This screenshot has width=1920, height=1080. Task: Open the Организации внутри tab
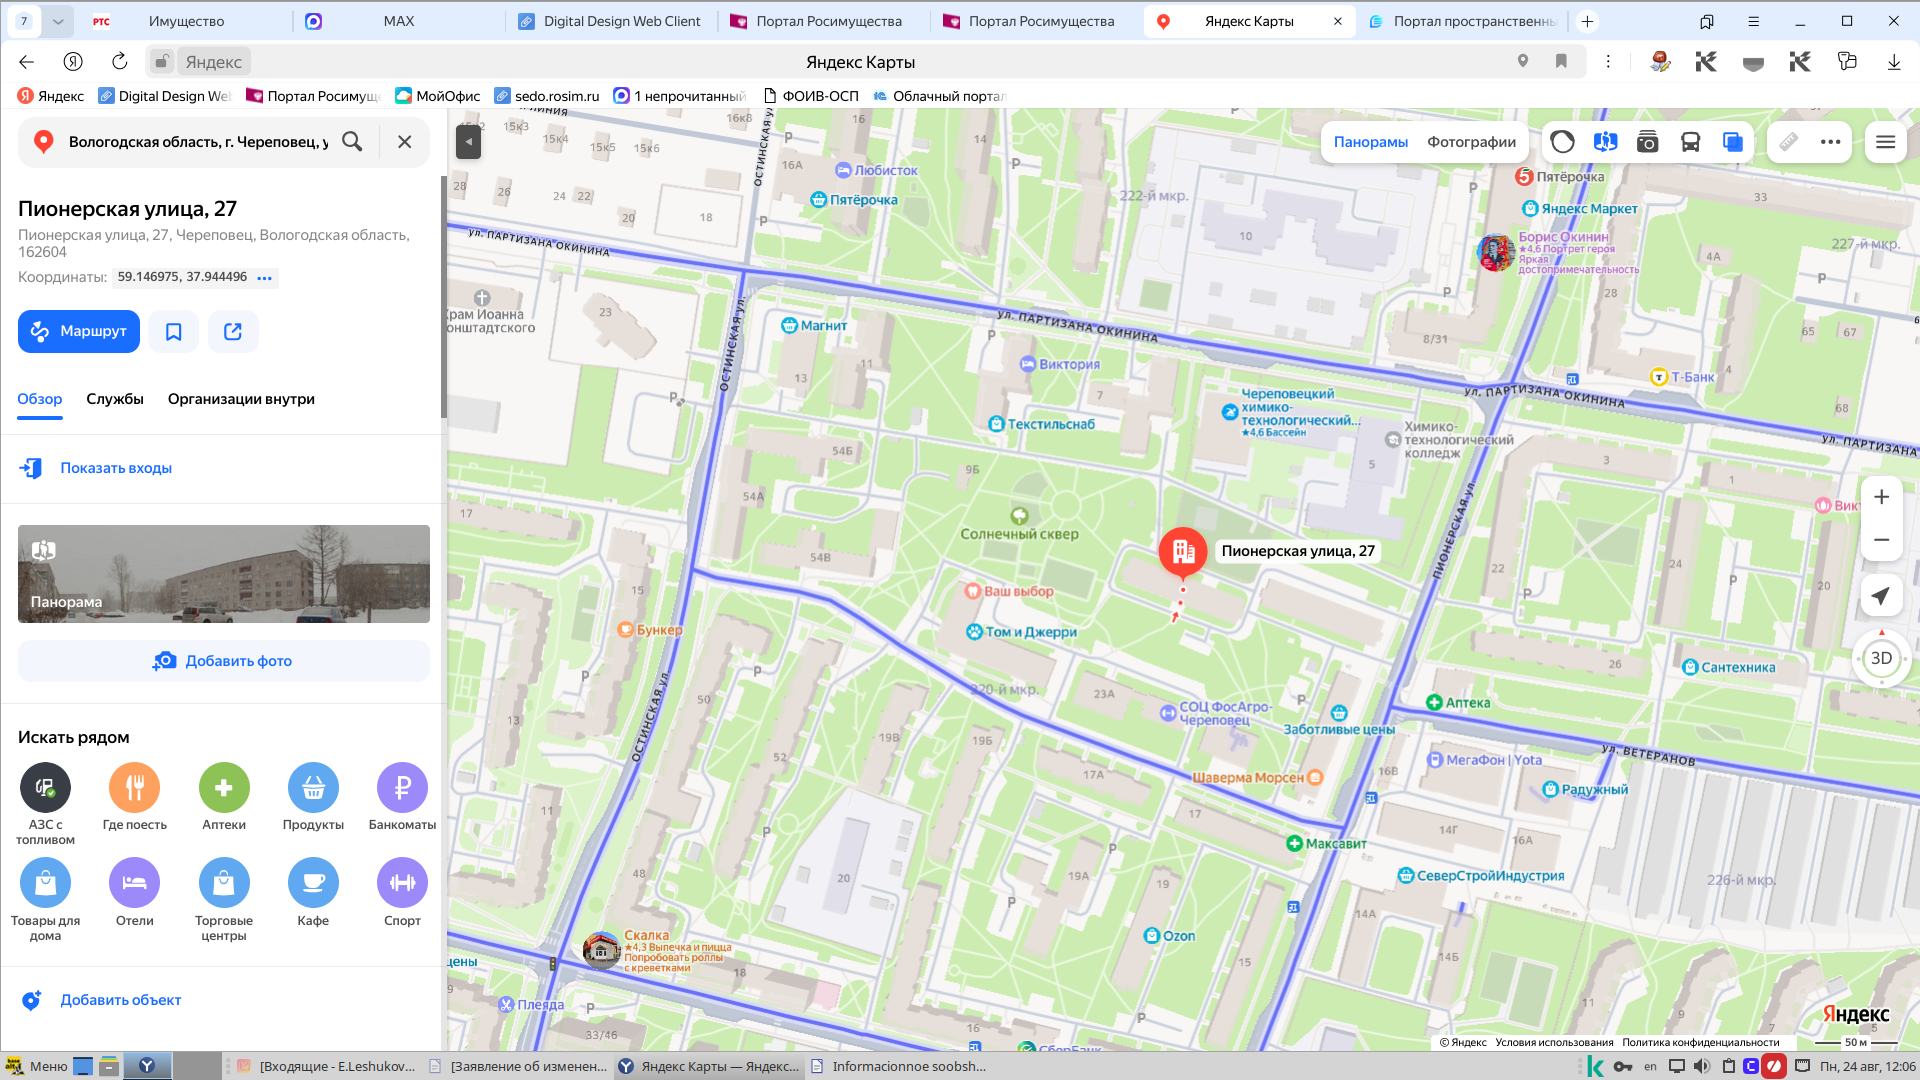(x=241, y=399)
